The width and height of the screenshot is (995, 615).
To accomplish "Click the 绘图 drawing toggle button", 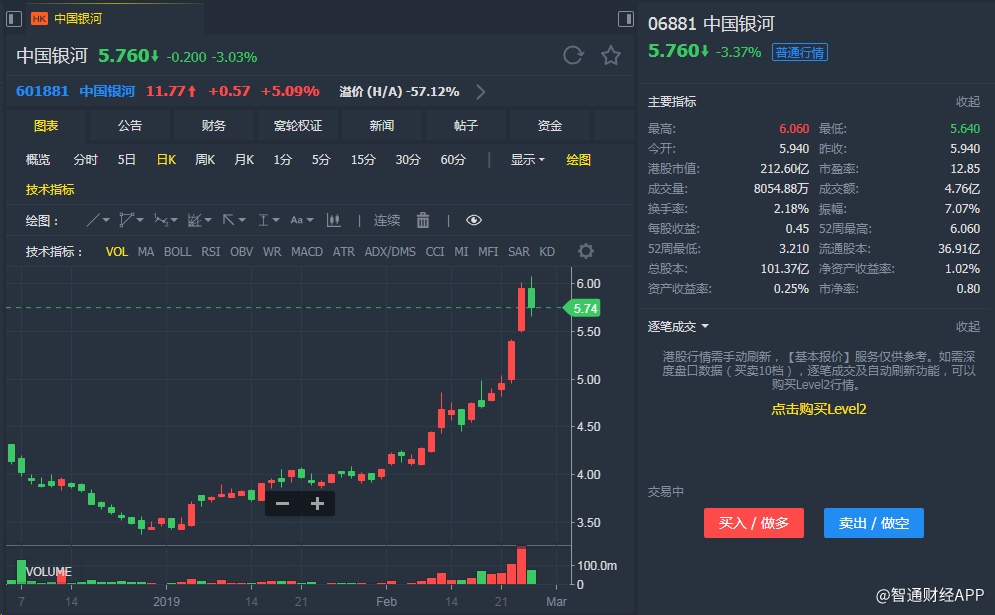I will [x=578, y=160].
